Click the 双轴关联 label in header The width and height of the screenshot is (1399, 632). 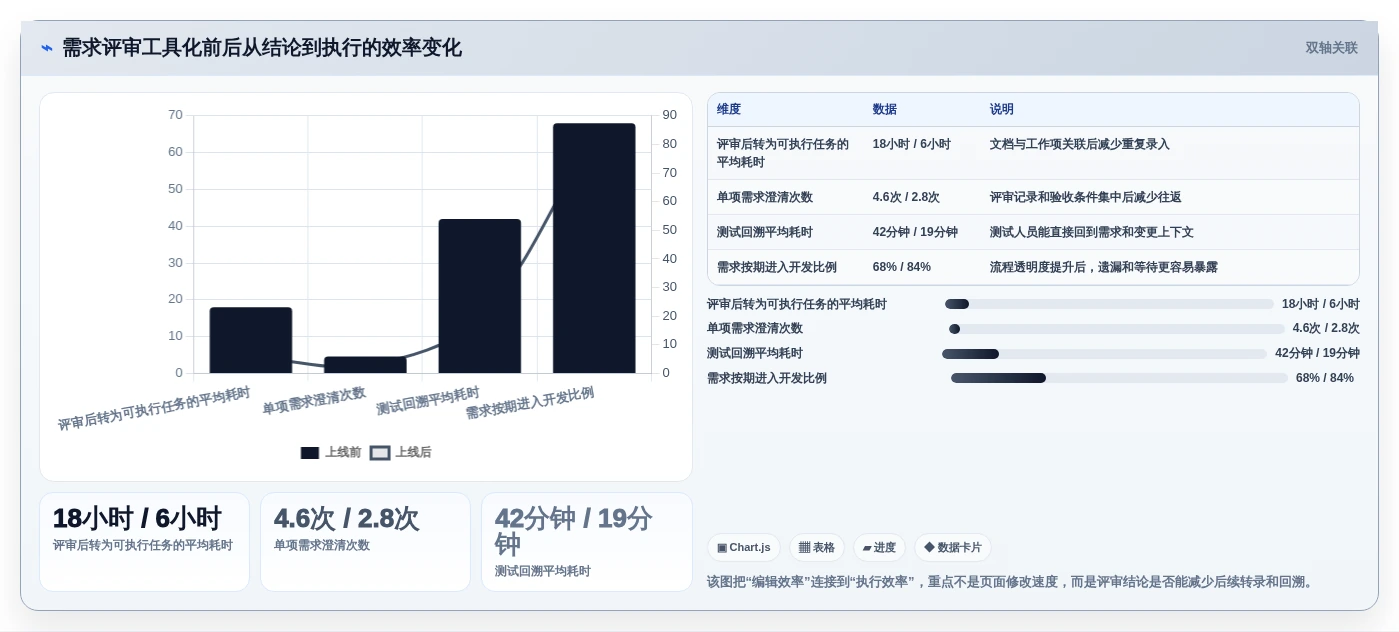(x=1331, y=48)
